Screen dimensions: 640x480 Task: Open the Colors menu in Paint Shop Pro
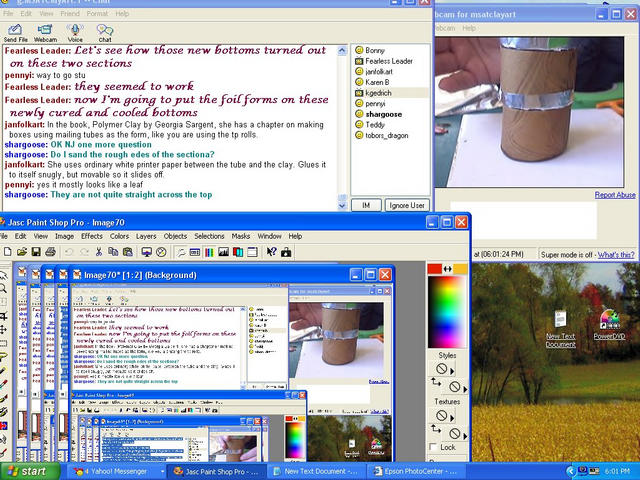pos(119,236)
